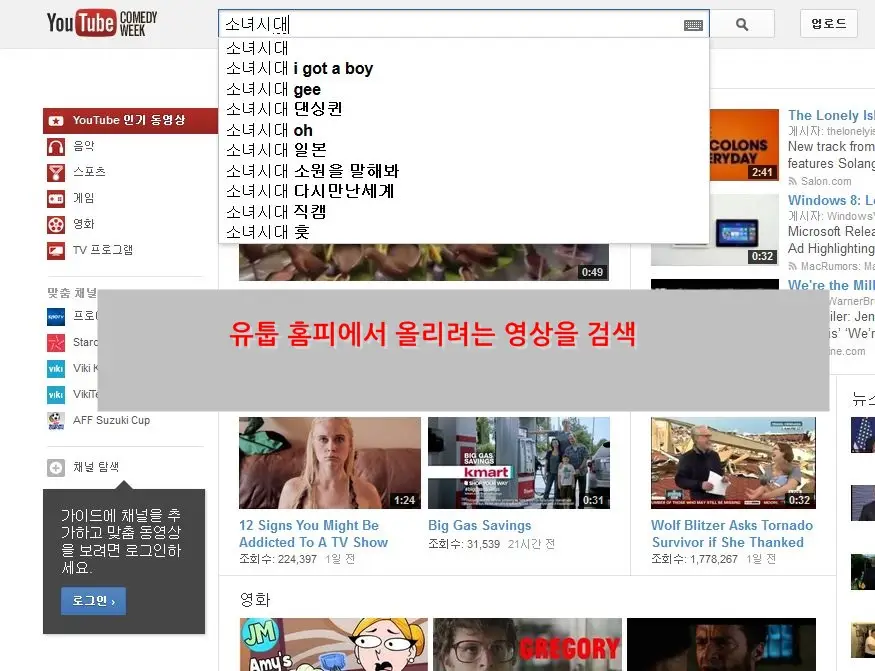Click the red star Starc channel icon
This screenshot has height=671, width=875.
pyautogui.click(x=56, y=343)
